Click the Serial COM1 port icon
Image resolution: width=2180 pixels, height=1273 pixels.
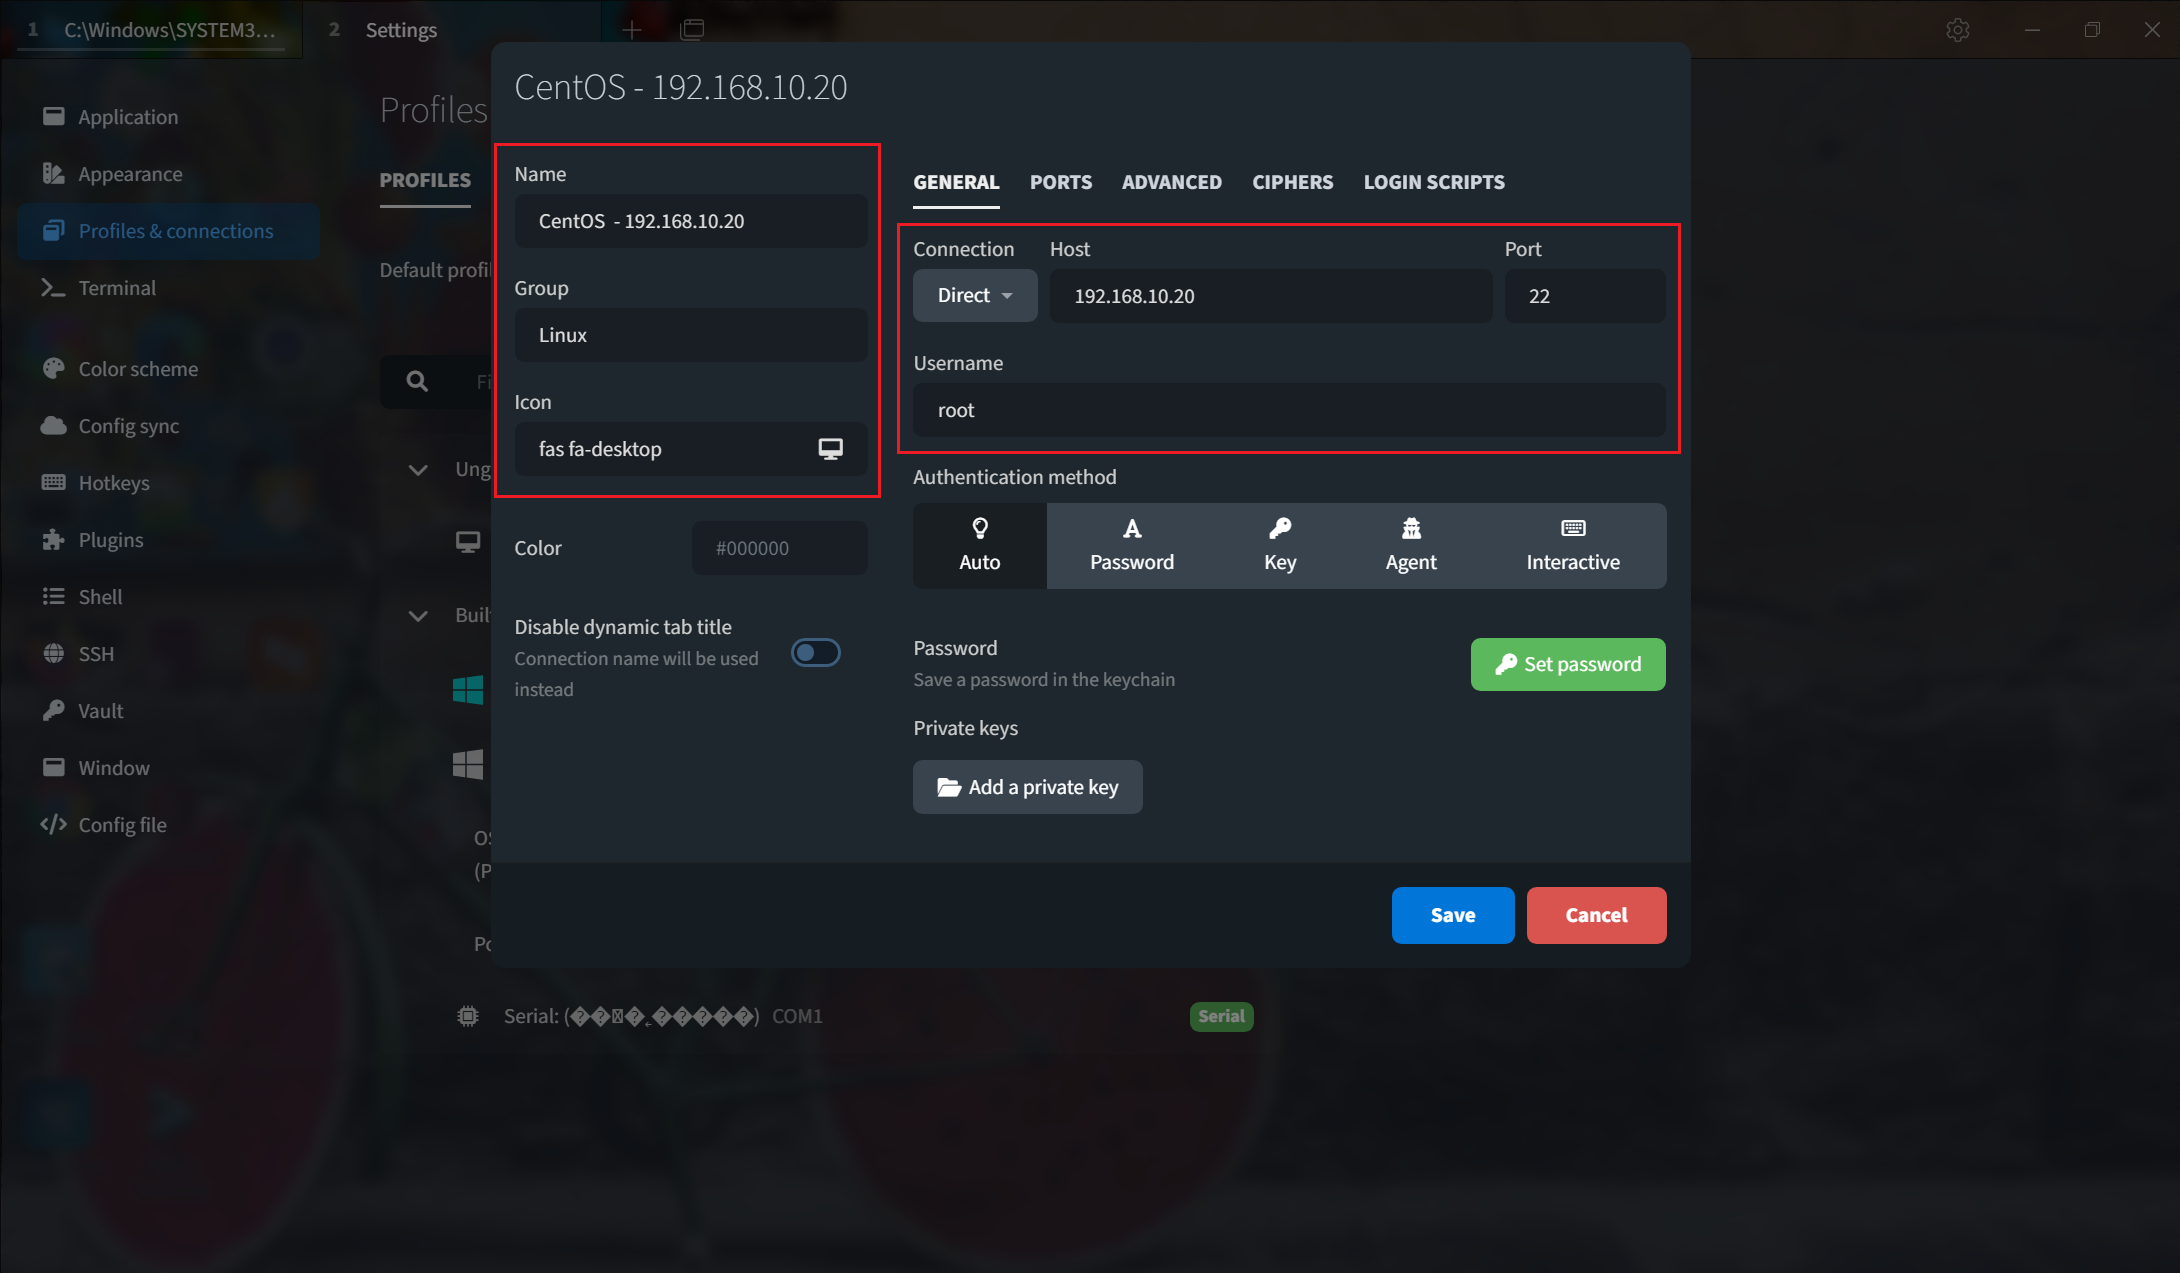pyautogui.click(x=467, y=1015)
